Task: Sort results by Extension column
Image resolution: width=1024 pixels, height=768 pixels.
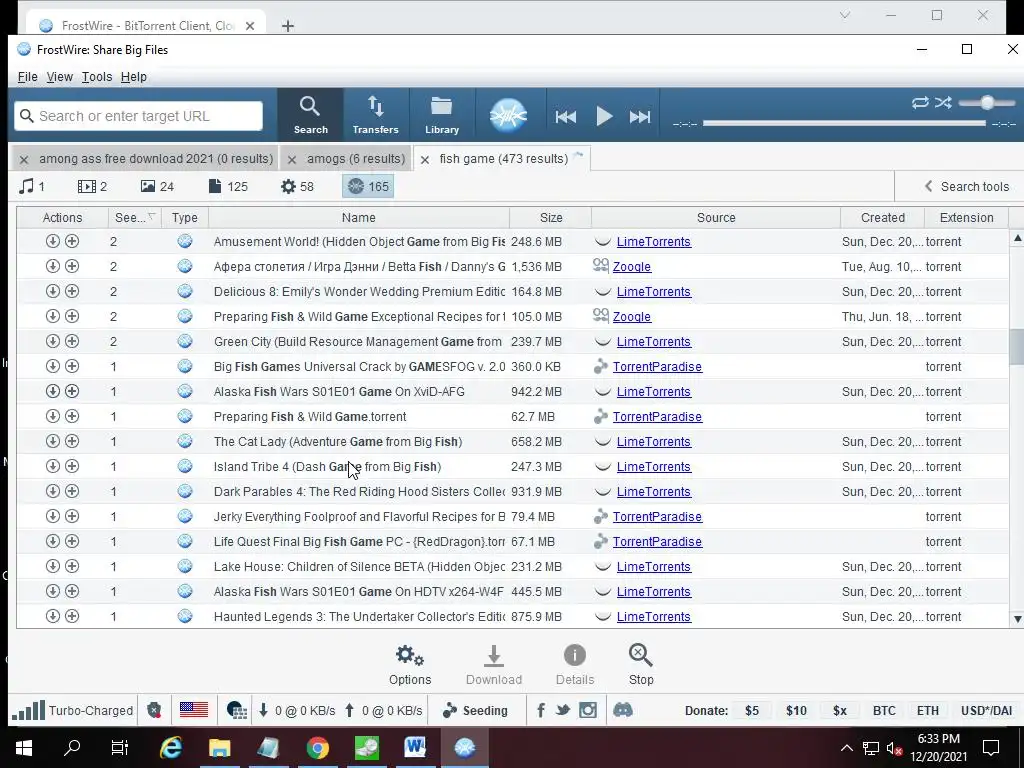Action: [967, 217]
